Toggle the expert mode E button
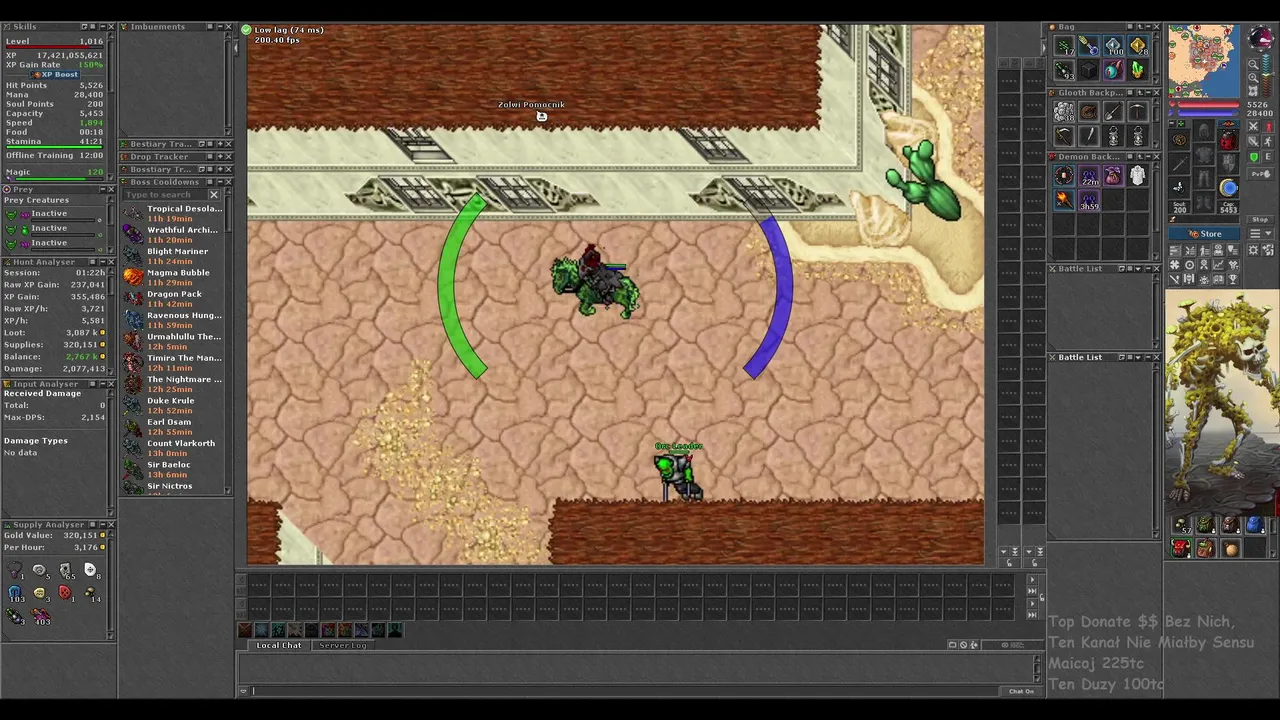 (x=1268, y=157)
